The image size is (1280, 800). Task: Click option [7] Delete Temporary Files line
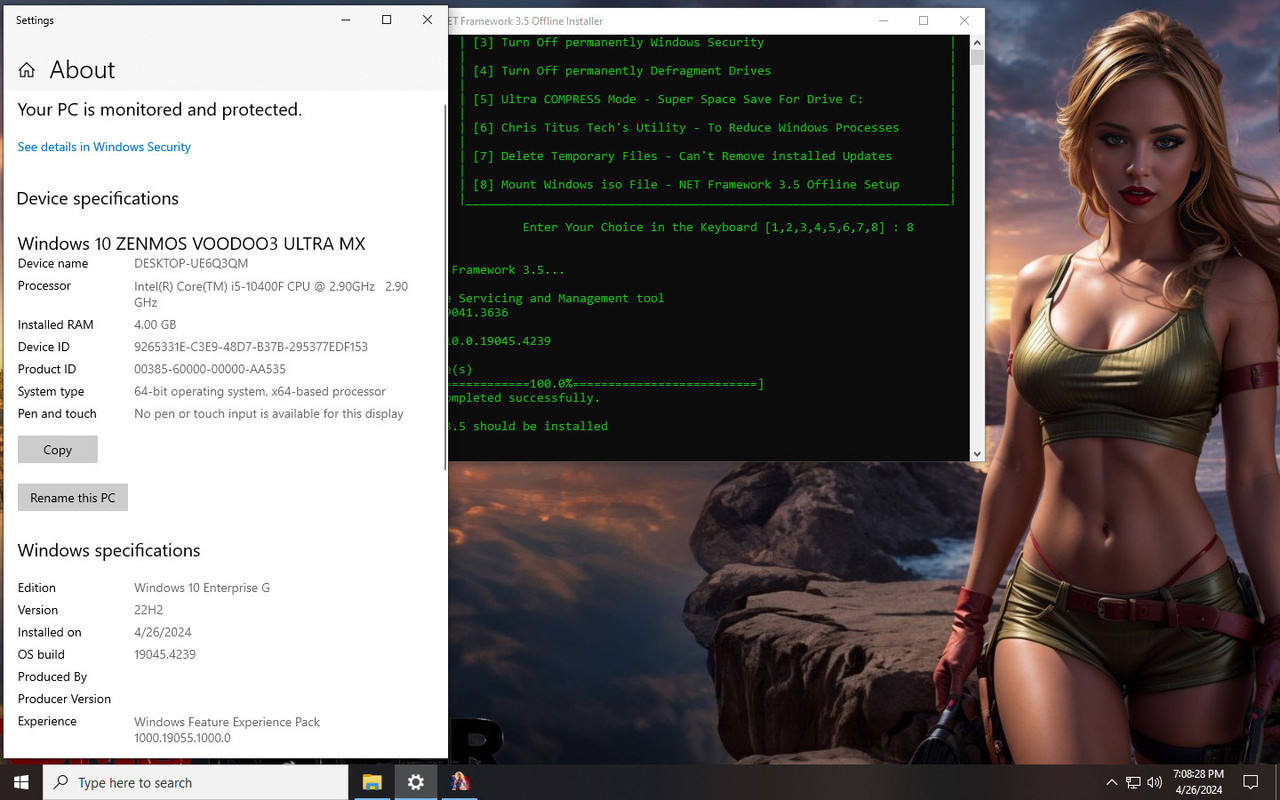click(682, 156)
